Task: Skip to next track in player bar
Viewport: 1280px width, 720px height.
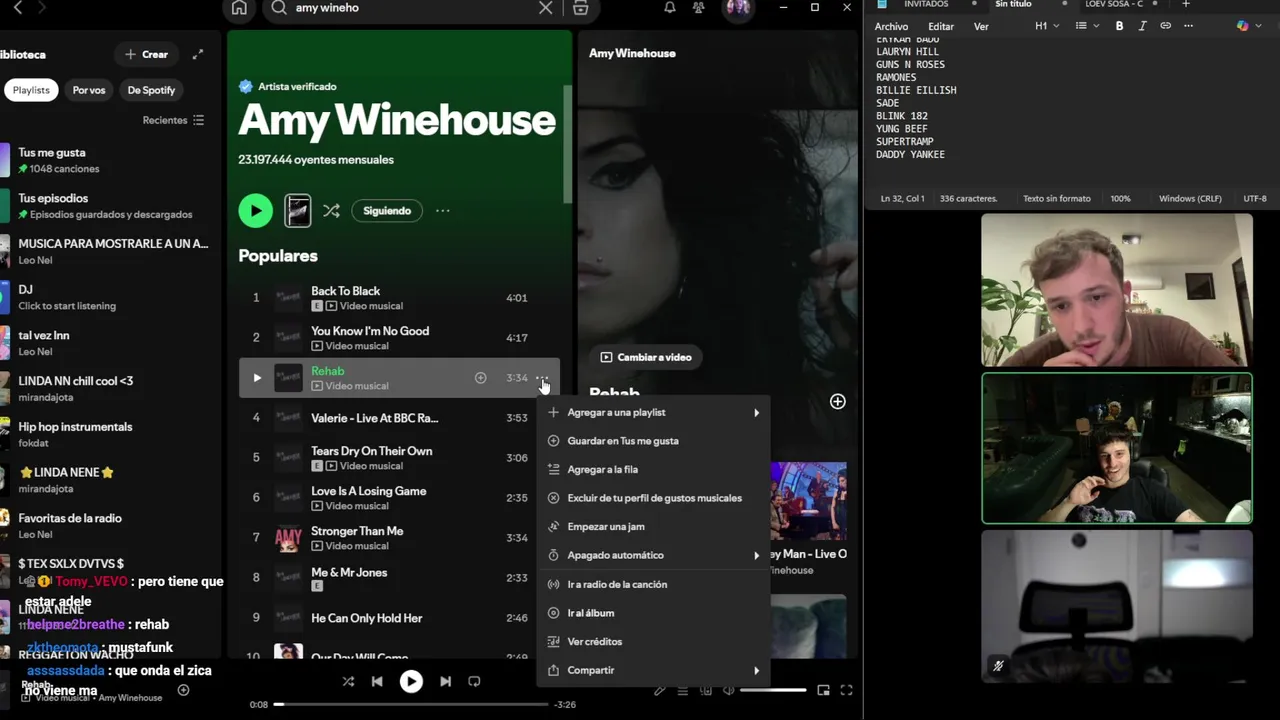Action: pyautogui.click(x=445, y=681)
